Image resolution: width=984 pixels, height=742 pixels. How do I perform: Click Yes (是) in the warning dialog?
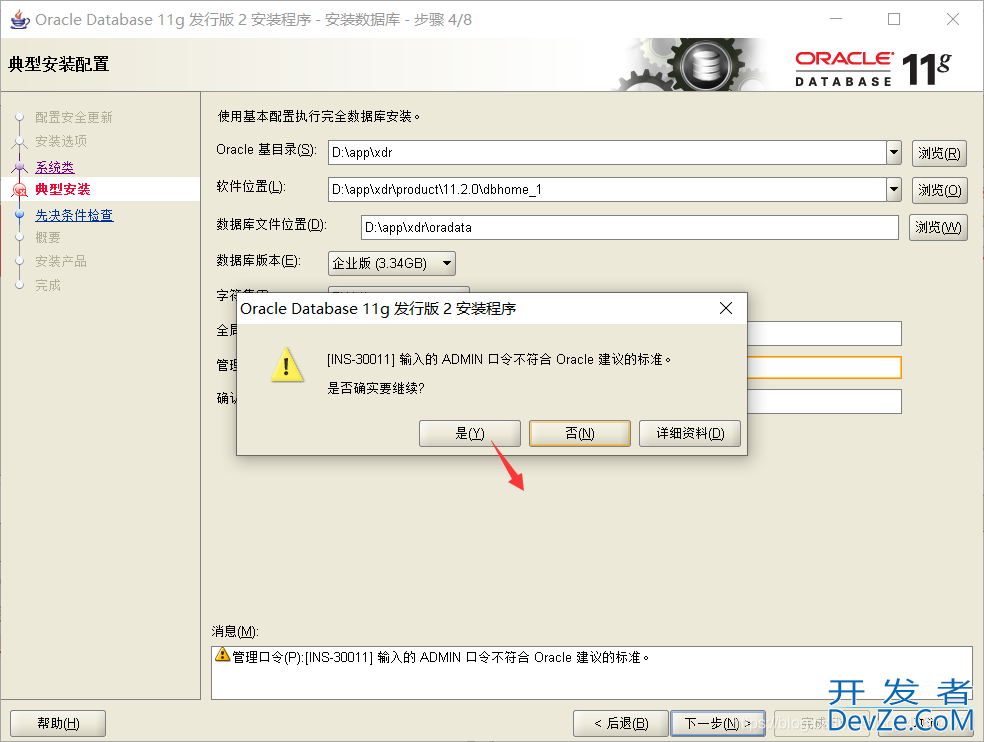coord(469,433)
